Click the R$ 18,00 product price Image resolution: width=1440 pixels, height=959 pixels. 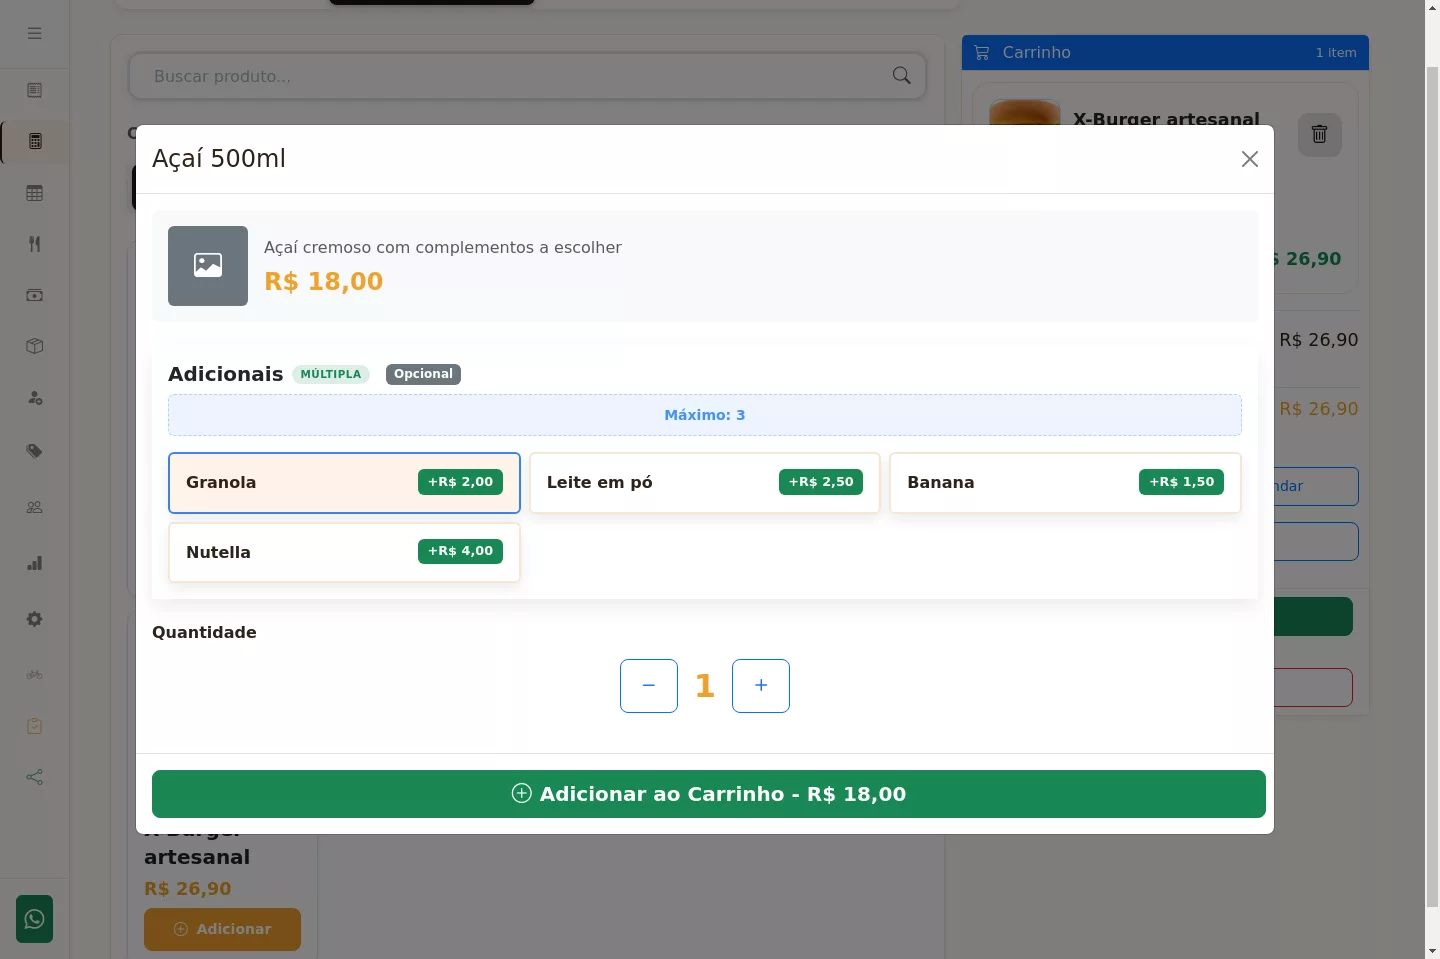[324, 282]
